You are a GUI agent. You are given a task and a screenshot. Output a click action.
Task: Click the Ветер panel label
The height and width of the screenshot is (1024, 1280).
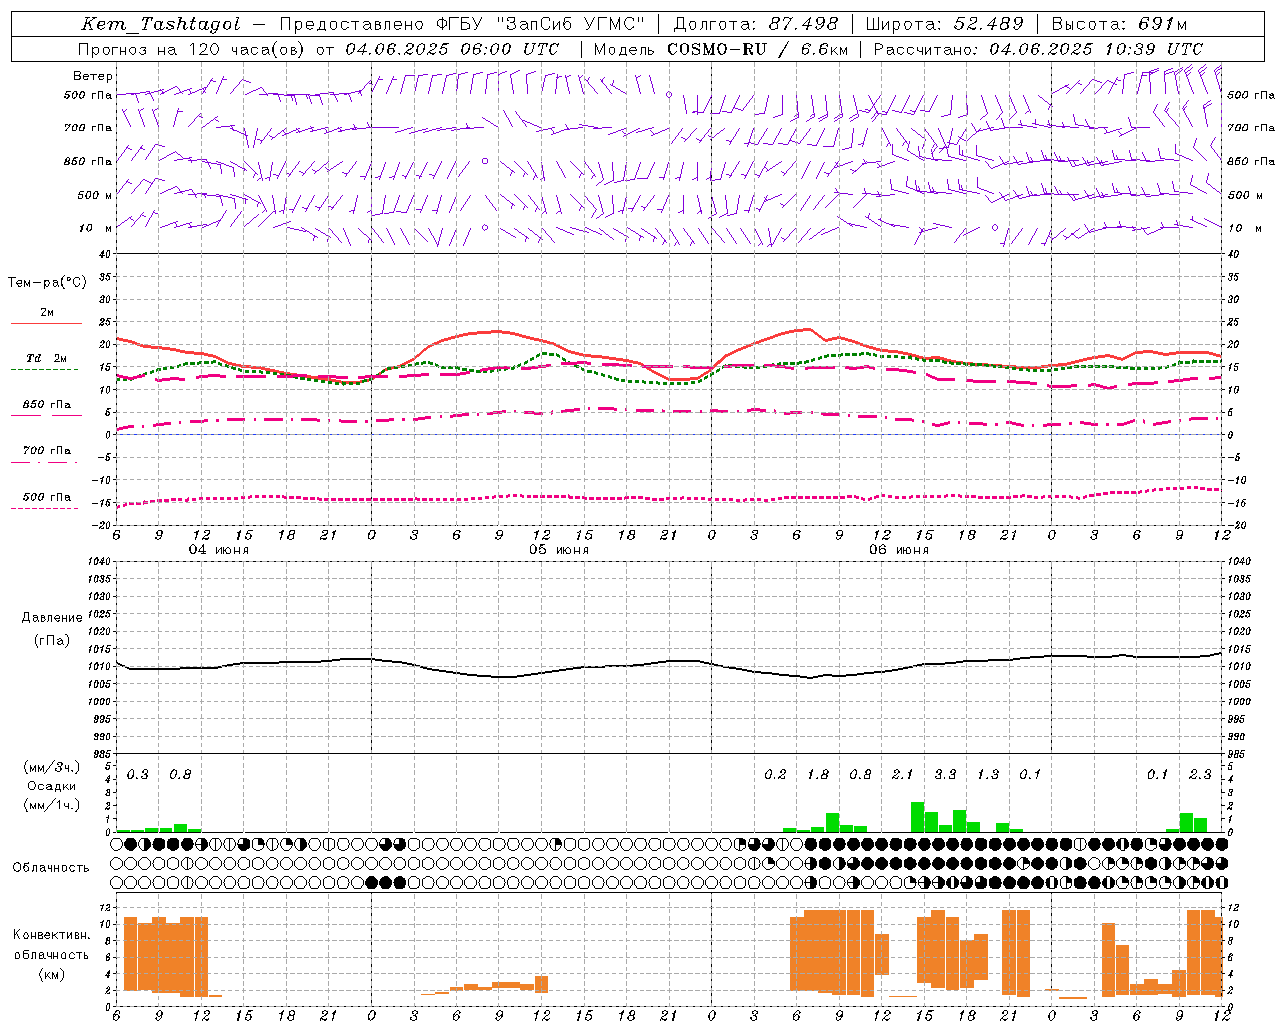point(93,76)
